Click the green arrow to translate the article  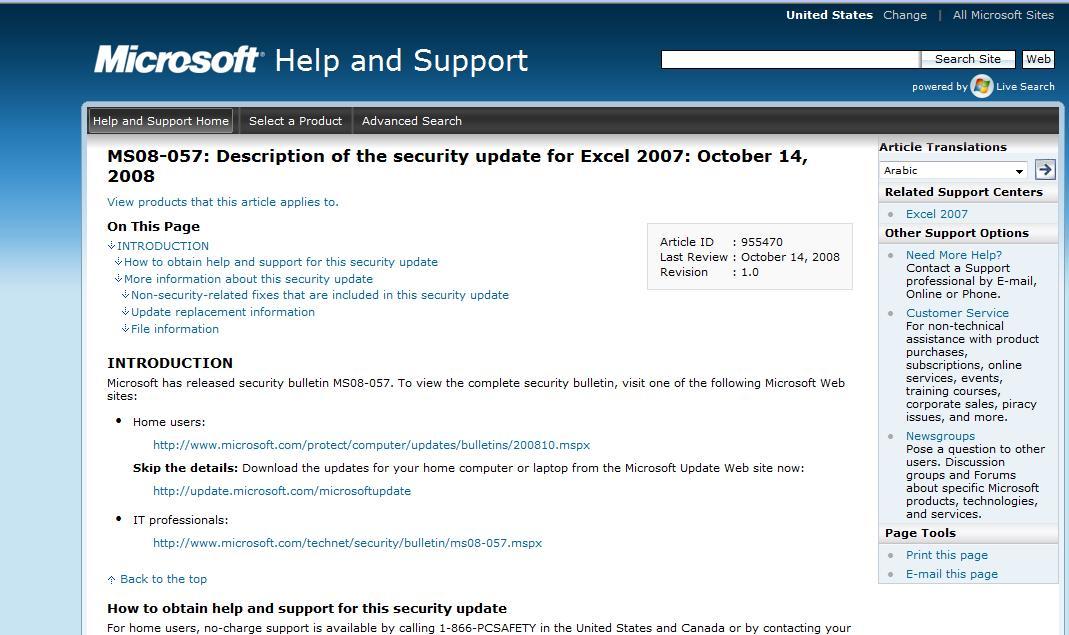[1044, 169]
